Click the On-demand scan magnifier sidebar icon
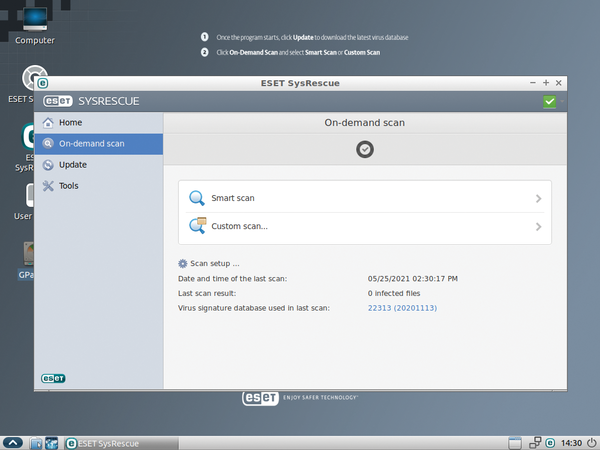Screen dimensions: 600x450 click(x=48, y=143)
